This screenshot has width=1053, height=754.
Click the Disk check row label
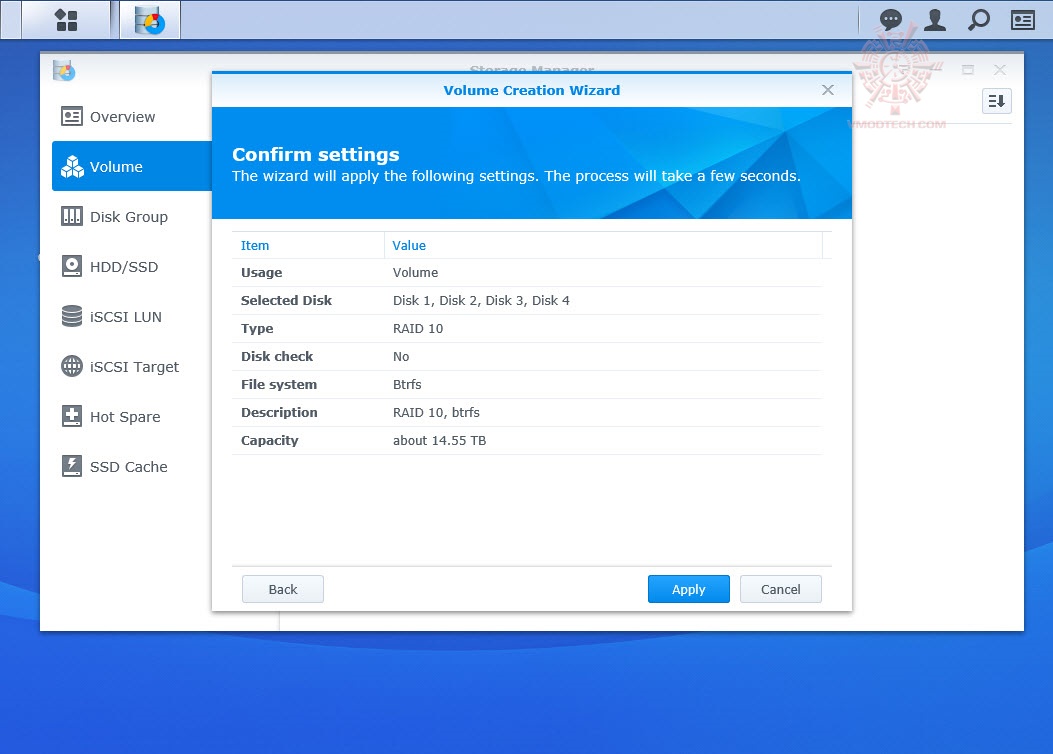[x=277, y=357]
